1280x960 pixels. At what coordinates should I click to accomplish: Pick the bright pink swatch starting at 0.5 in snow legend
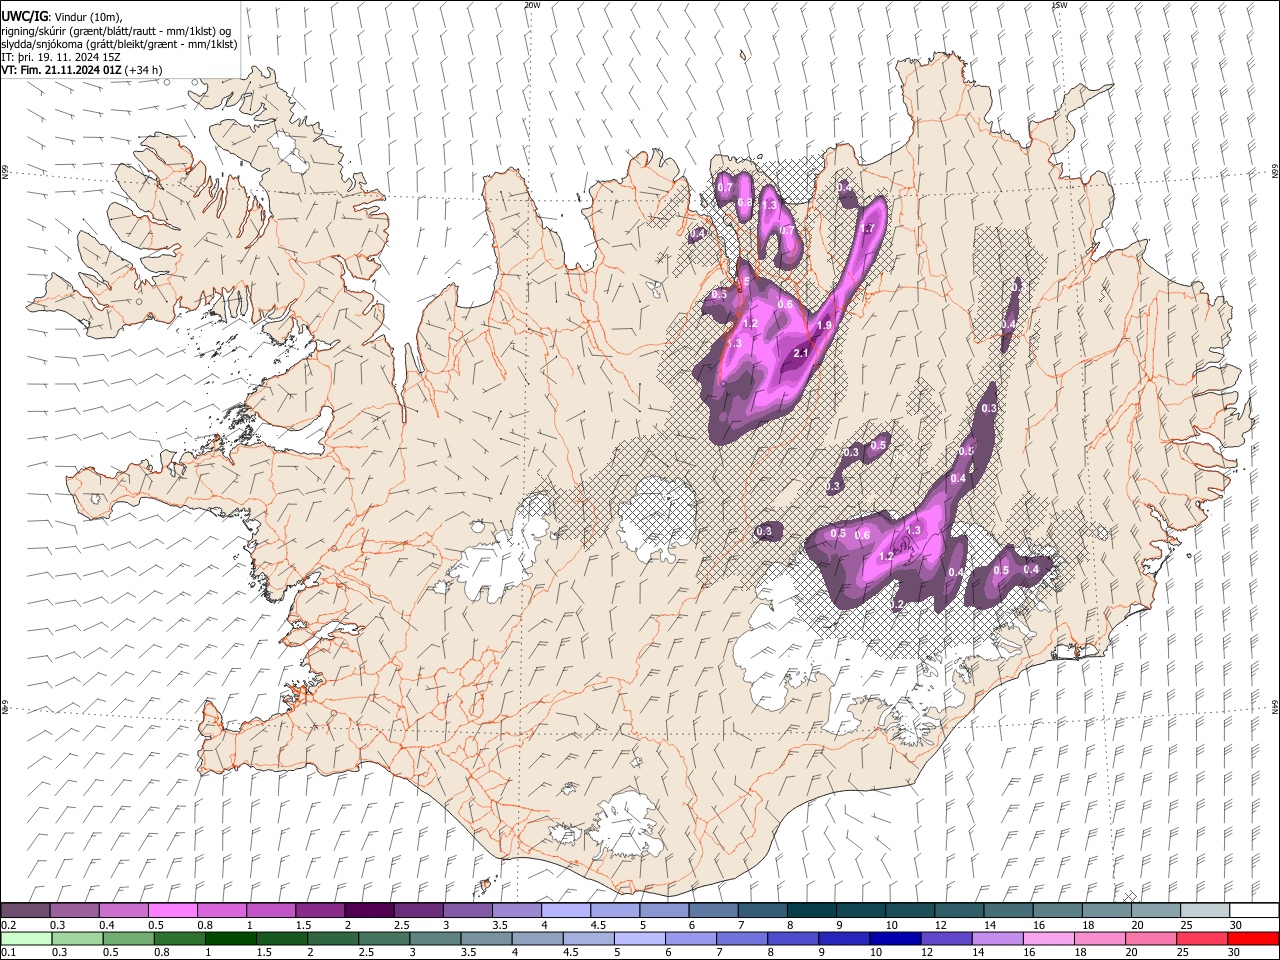[x=172, y=910]
